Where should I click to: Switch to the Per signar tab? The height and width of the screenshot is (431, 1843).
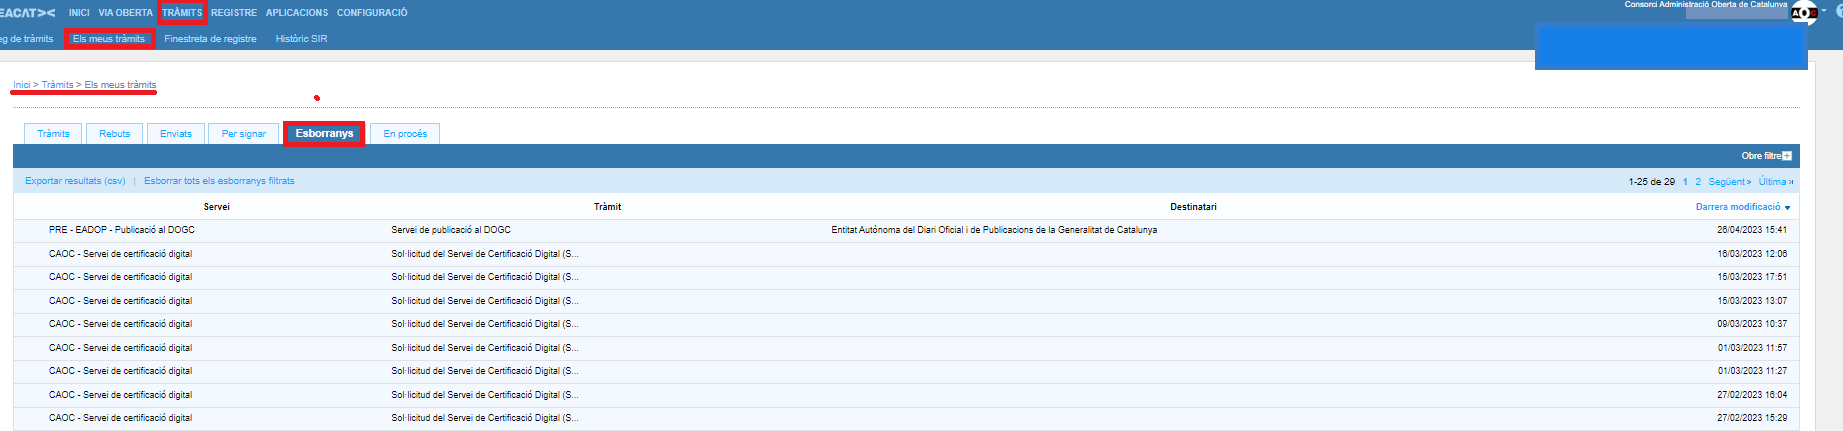click(244, 134)
